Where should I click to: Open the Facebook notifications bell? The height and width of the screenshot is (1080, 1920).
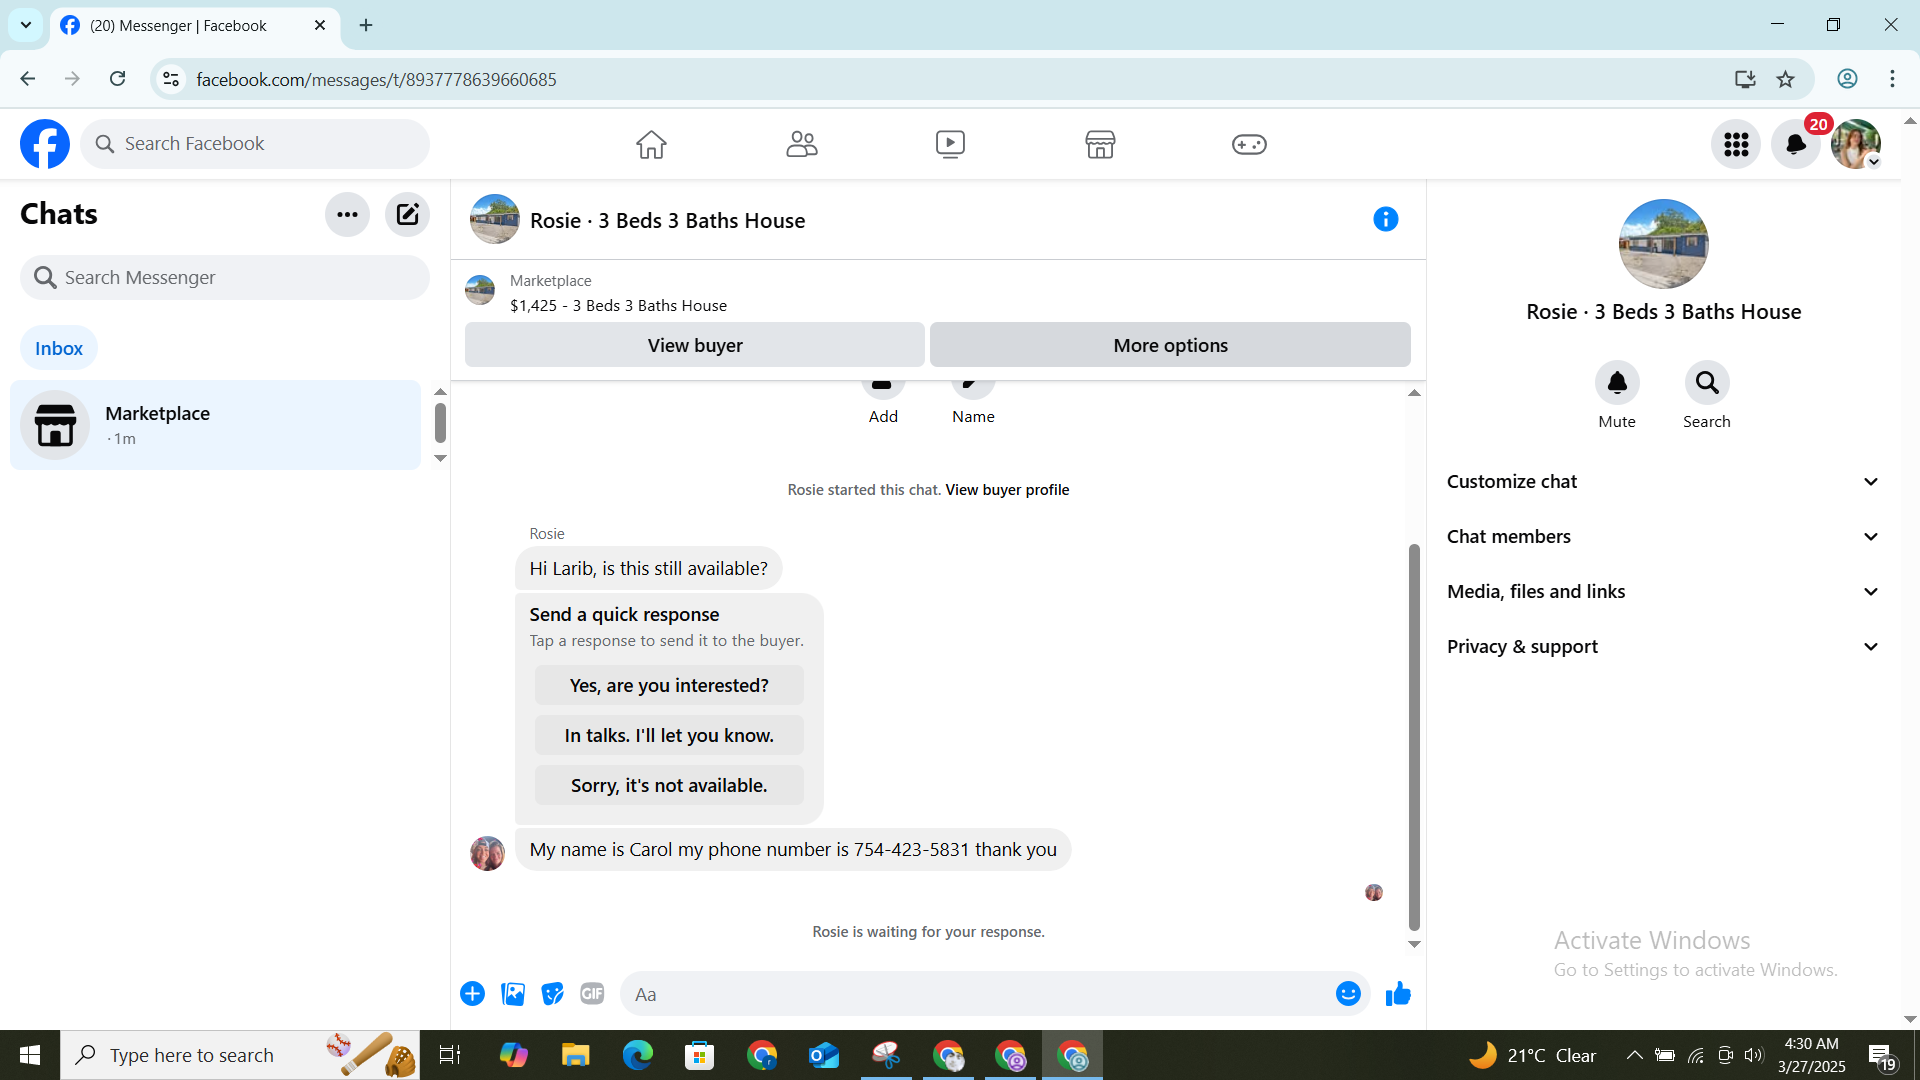[1796, 144]
